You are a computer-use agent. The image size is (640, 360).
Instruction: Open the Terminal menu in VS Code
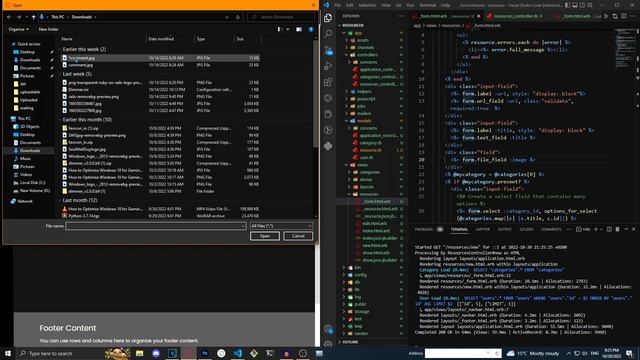coord(427,5)
